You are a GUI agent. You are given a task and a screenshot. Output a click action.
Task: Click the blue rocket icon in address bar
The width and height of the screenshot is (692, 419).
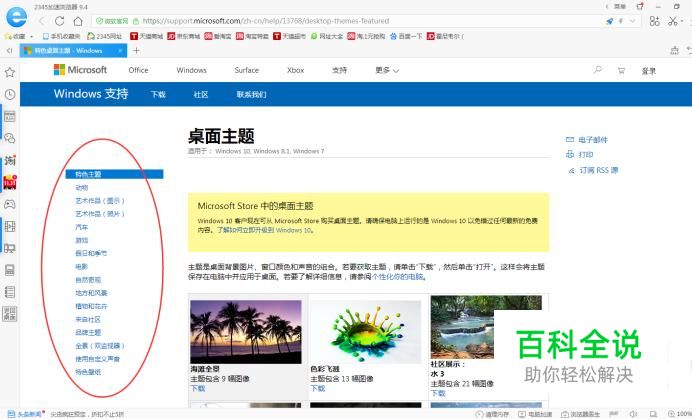(x=609, y=21)
